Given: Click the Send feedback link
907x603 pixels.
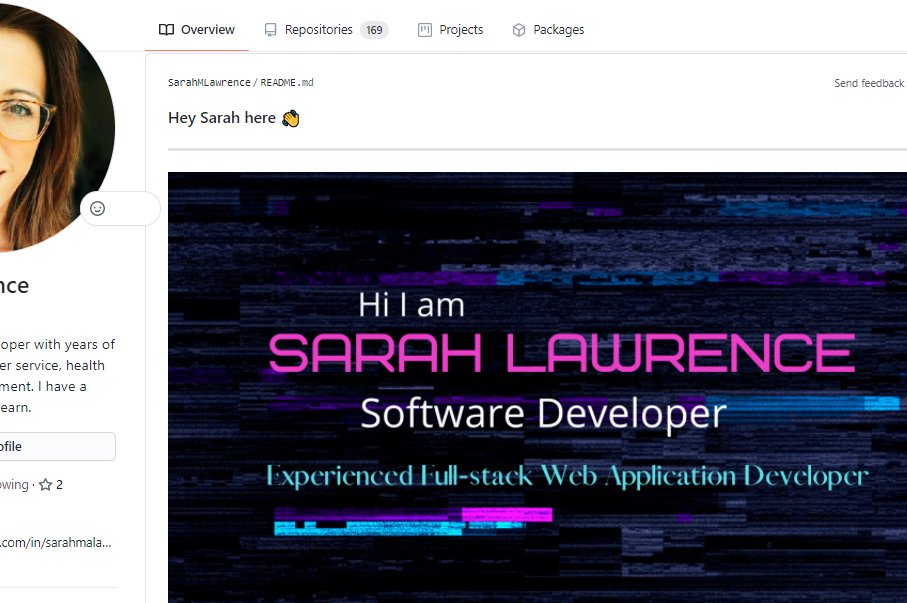Looking at the screenshot, I should coord(869,83).
